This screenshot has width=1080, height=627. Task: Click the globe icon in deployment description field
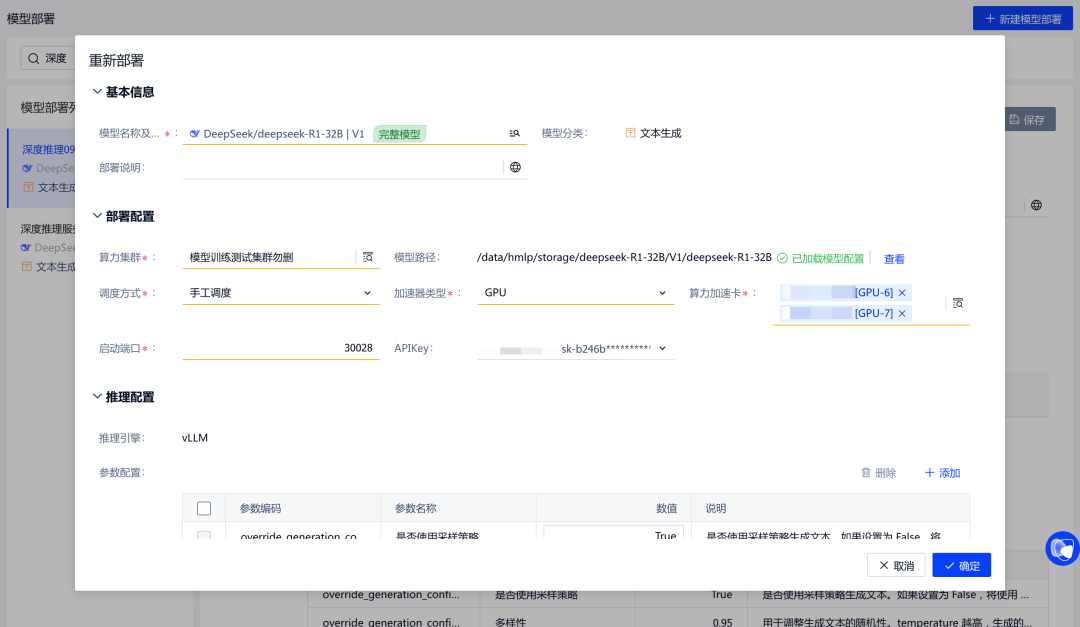pyautogui.click(x=515, y=167)
